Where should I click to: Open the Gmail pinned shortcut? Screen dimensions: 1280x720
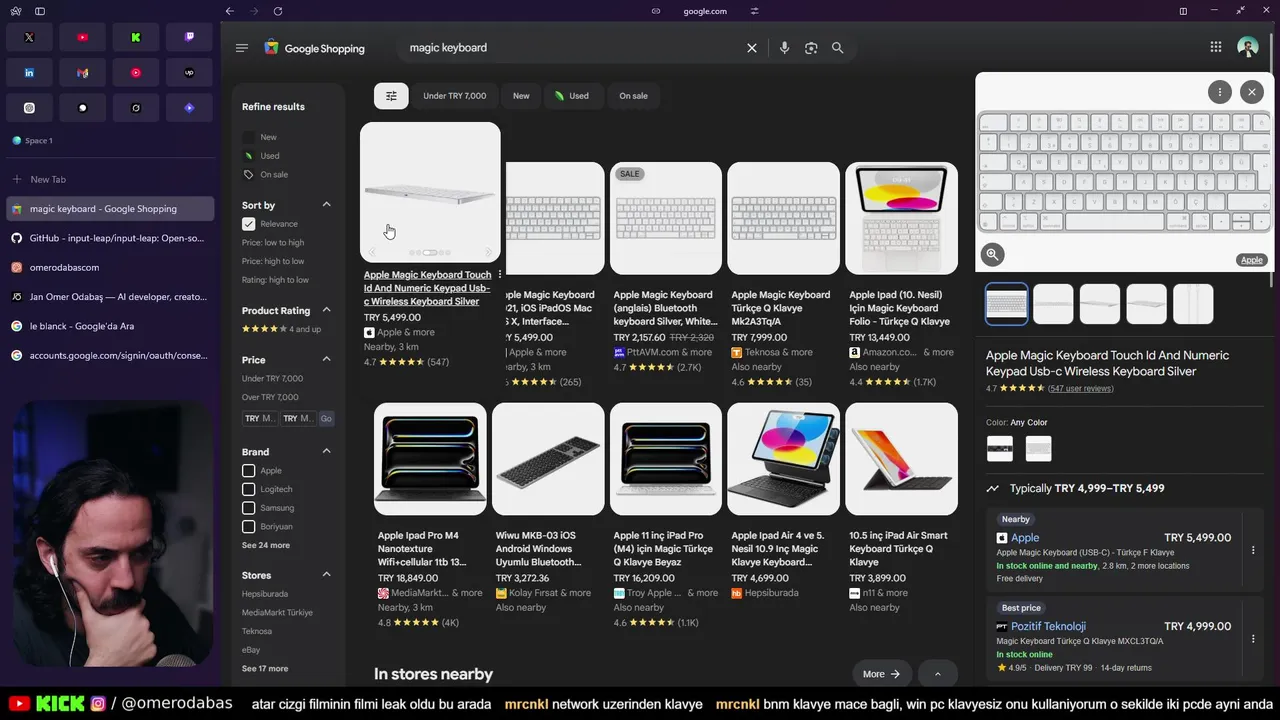point(82,73)
